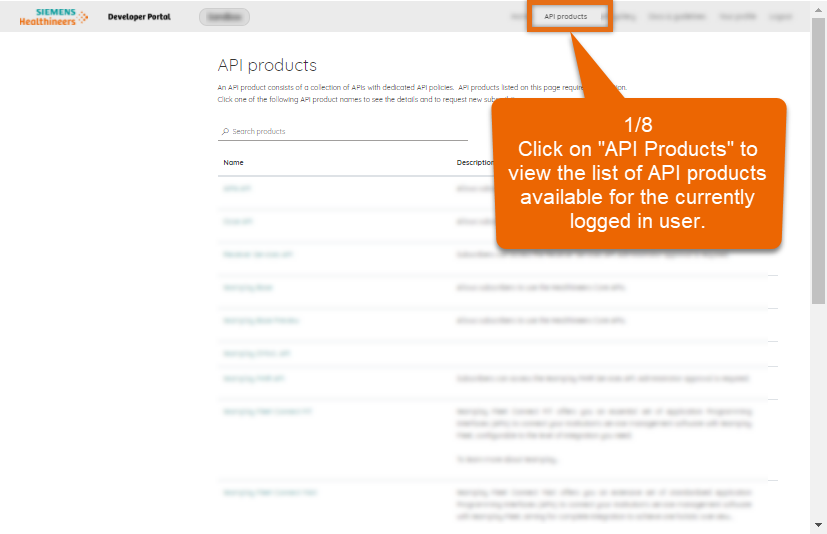The image size is (827, 534).
Task: Open Your profile in the top navigation
Action: pos(740,17)
